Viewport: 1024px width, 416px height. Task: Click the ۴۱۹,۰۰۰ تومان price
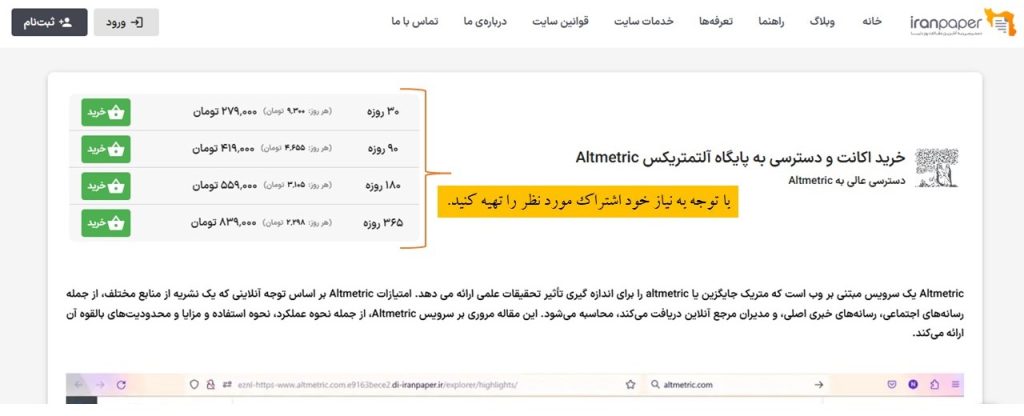223,149
